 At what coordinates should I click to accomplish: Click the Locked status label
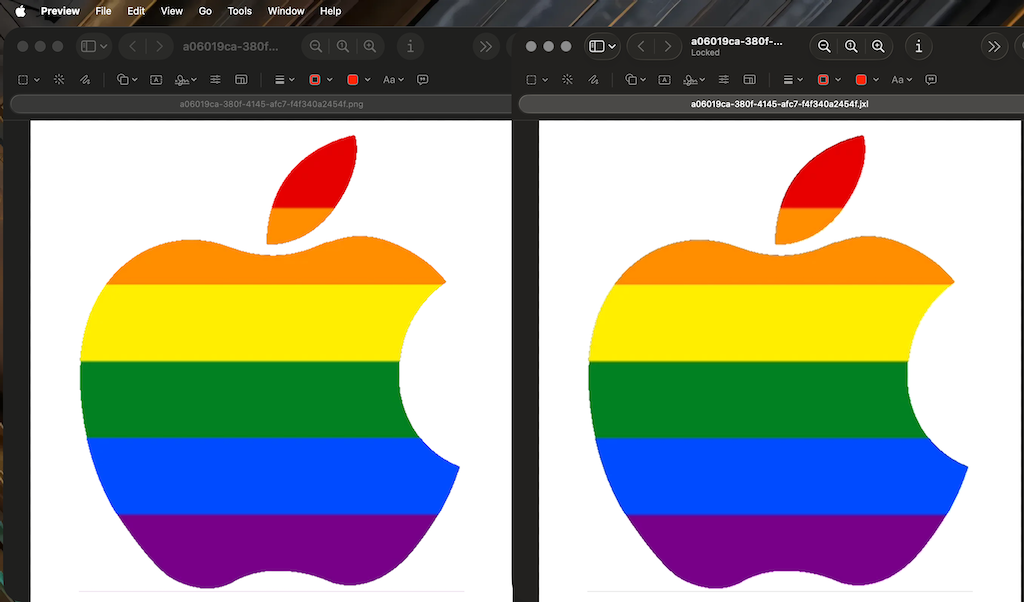705,53
